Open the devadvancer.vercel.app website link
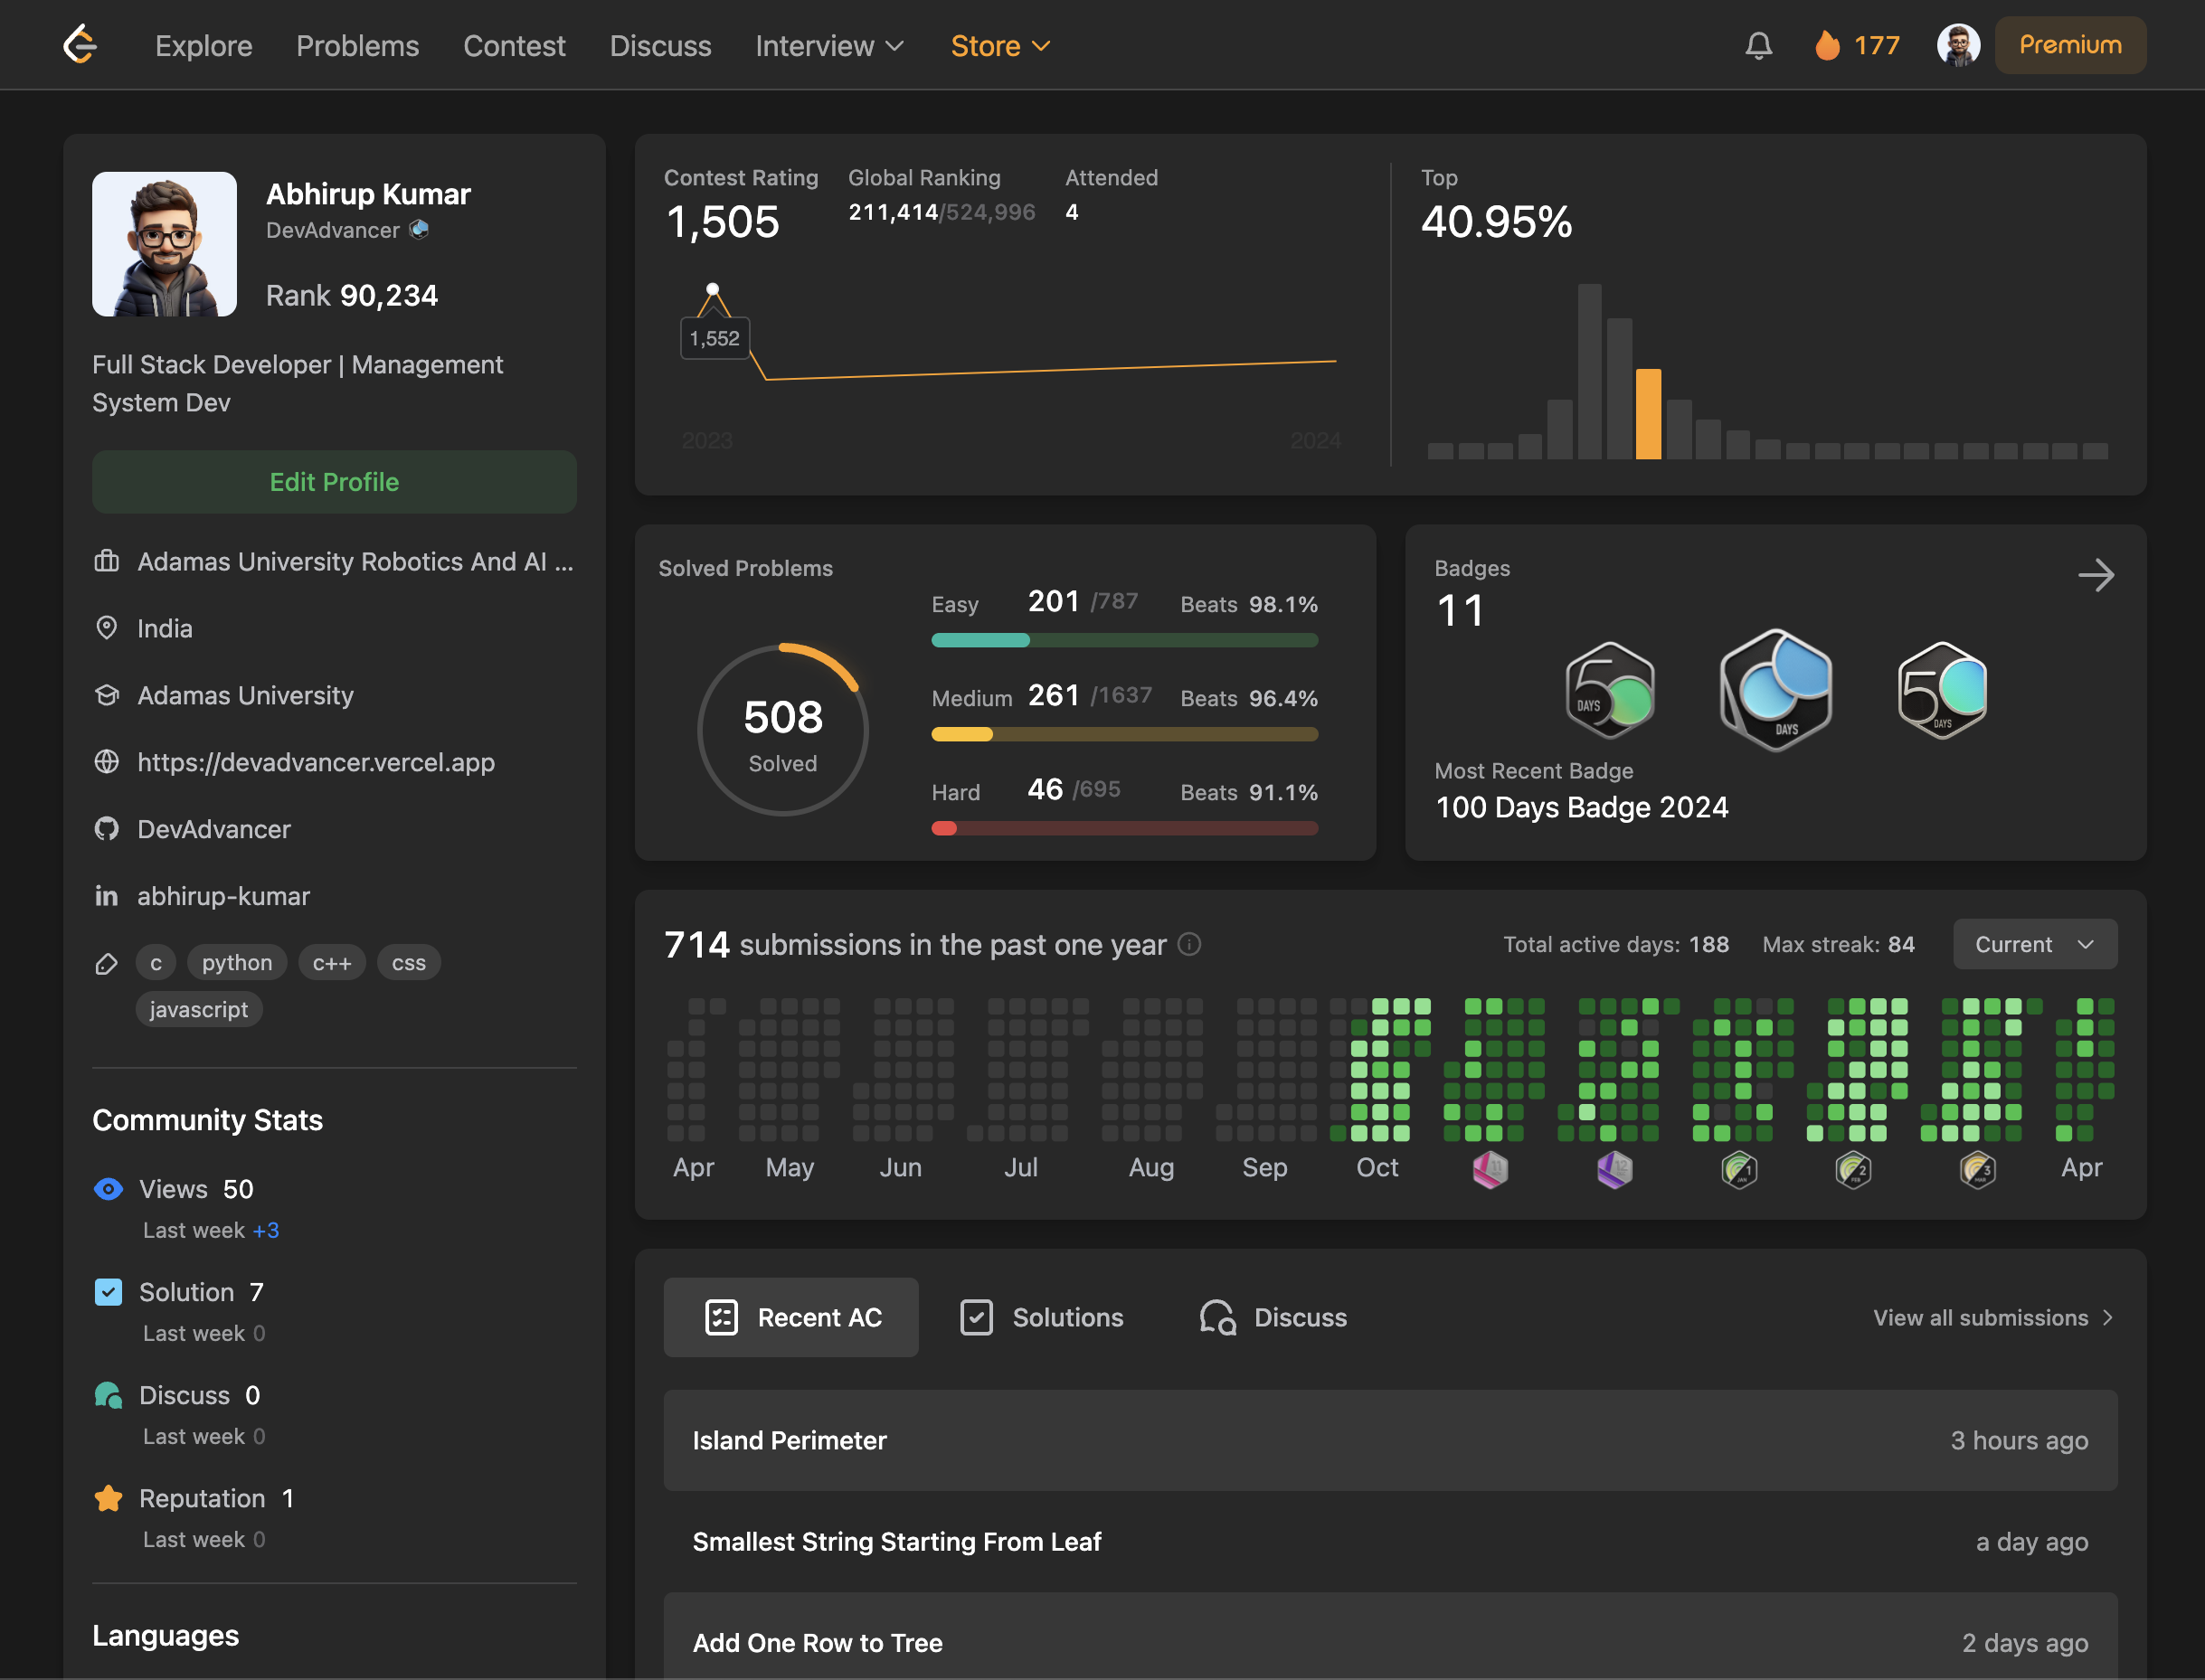This screenshot has width=2205, height=1680. click(x=316, y=762)
